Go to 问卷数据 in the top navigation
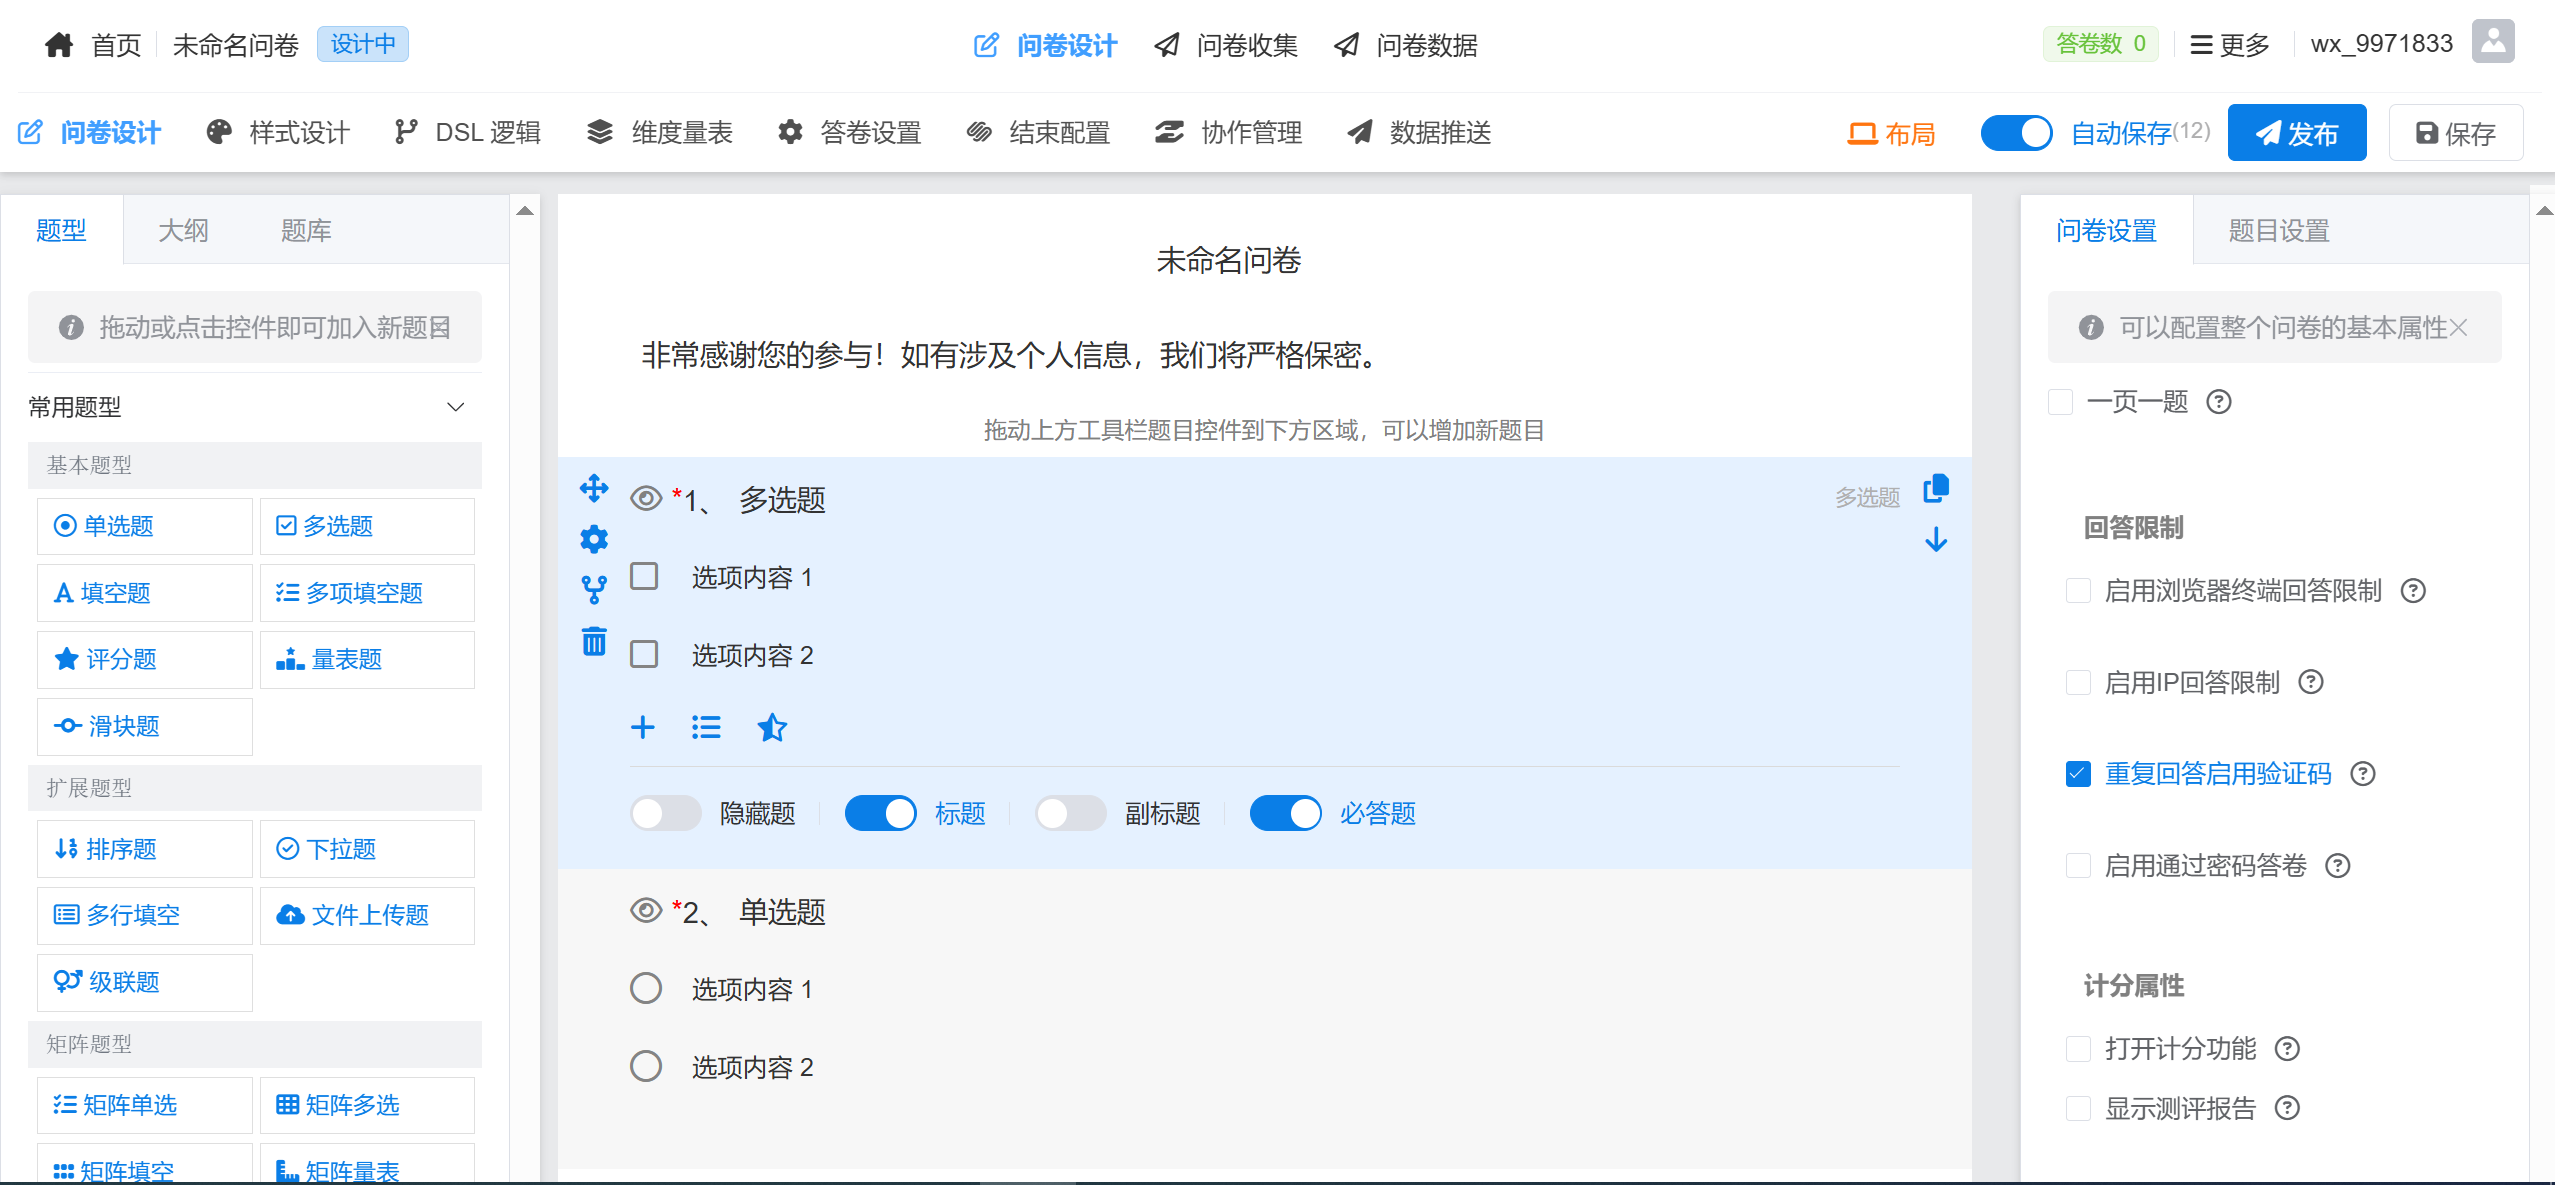 [1406, 45]
